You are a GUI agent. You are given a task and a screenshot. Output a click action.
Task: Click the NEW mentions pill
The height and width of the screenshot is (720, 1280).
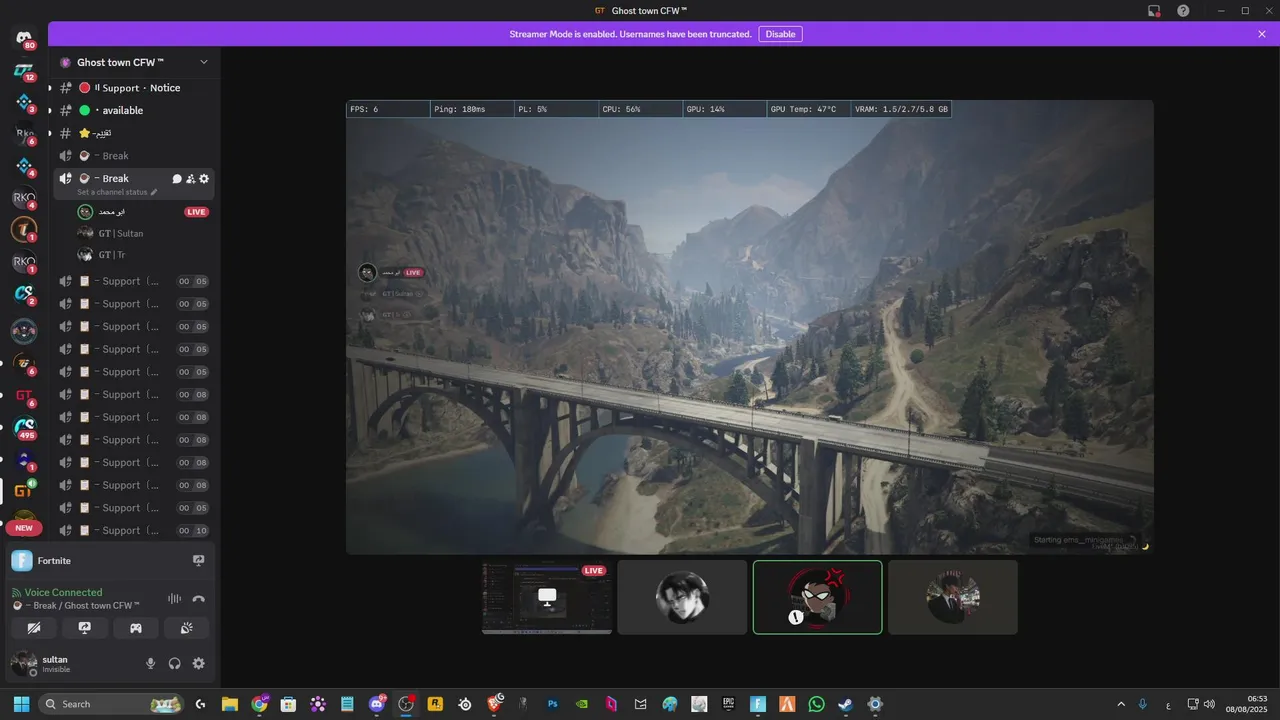tap(24, 528)
